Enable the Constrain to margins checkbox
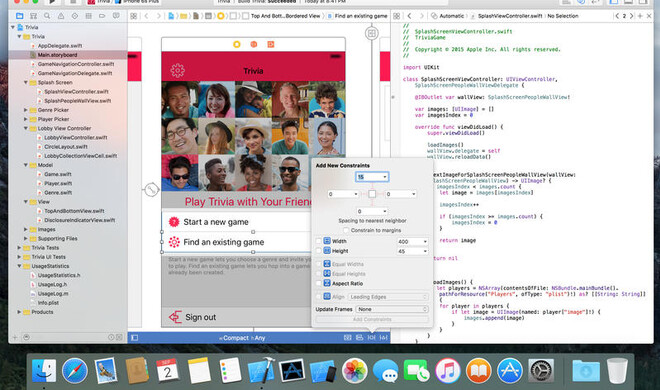Screen dimensions: 660x390 (346, 230)
